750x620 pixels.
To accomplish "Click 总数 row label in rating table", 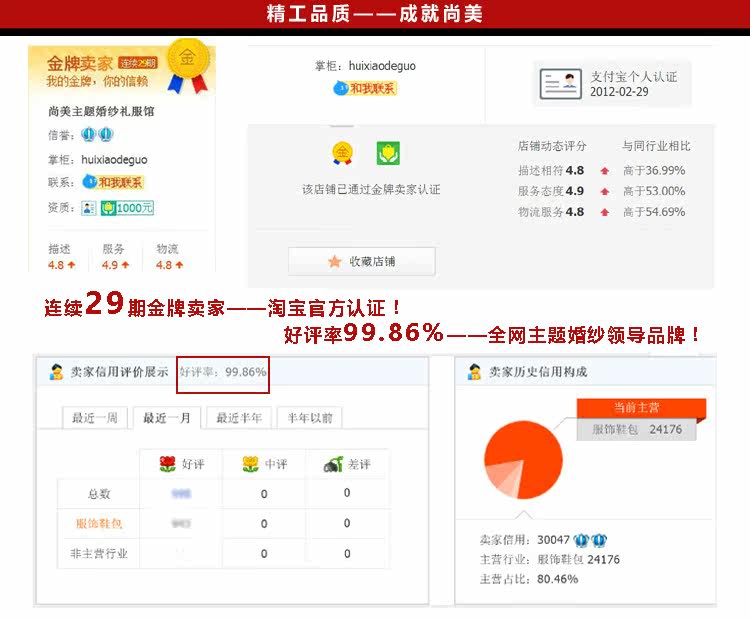I will tap(99, 494).
